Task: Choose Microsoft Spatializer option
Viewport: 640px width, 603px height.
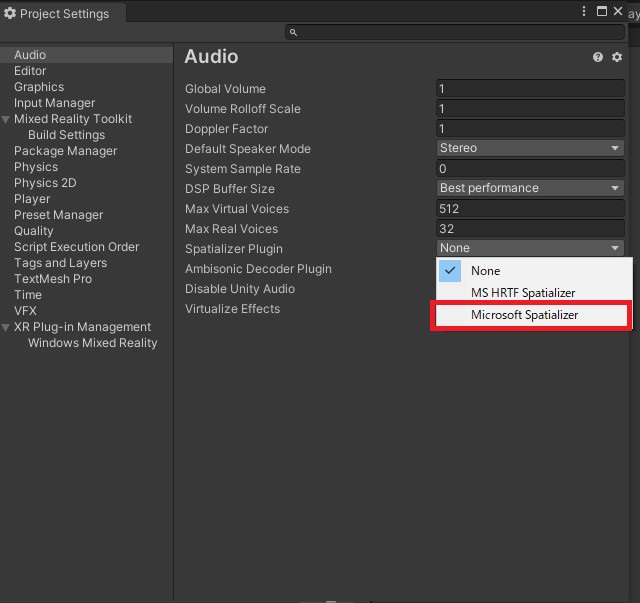Action: [531, 315]
